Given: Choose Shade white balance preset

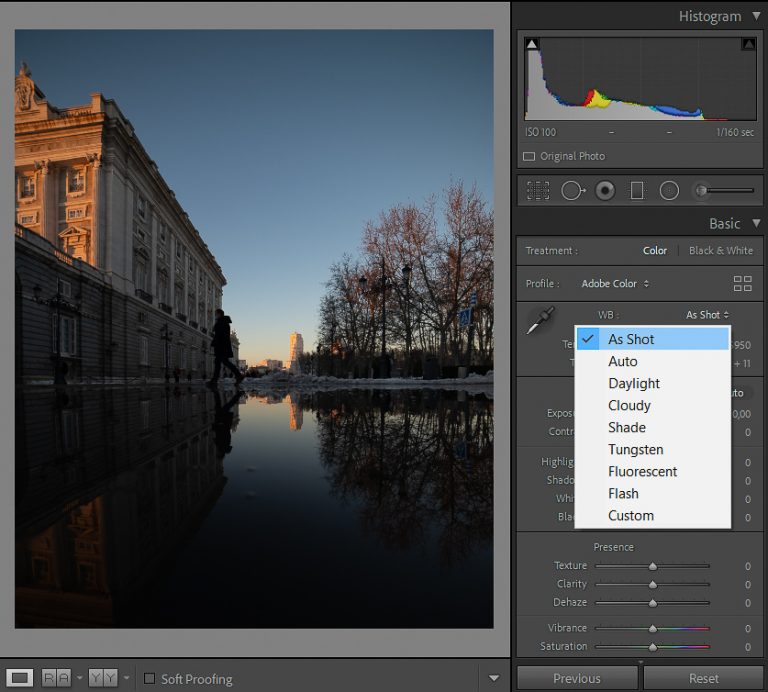Looking at the screenshot, I should 653,427.
